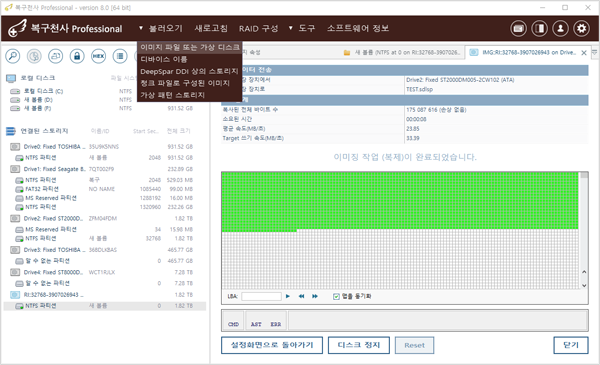Click the magnifier search icon in toolbar
This screenshot has height=365, width=600.
pyautogui.click(x=13, y=56)
